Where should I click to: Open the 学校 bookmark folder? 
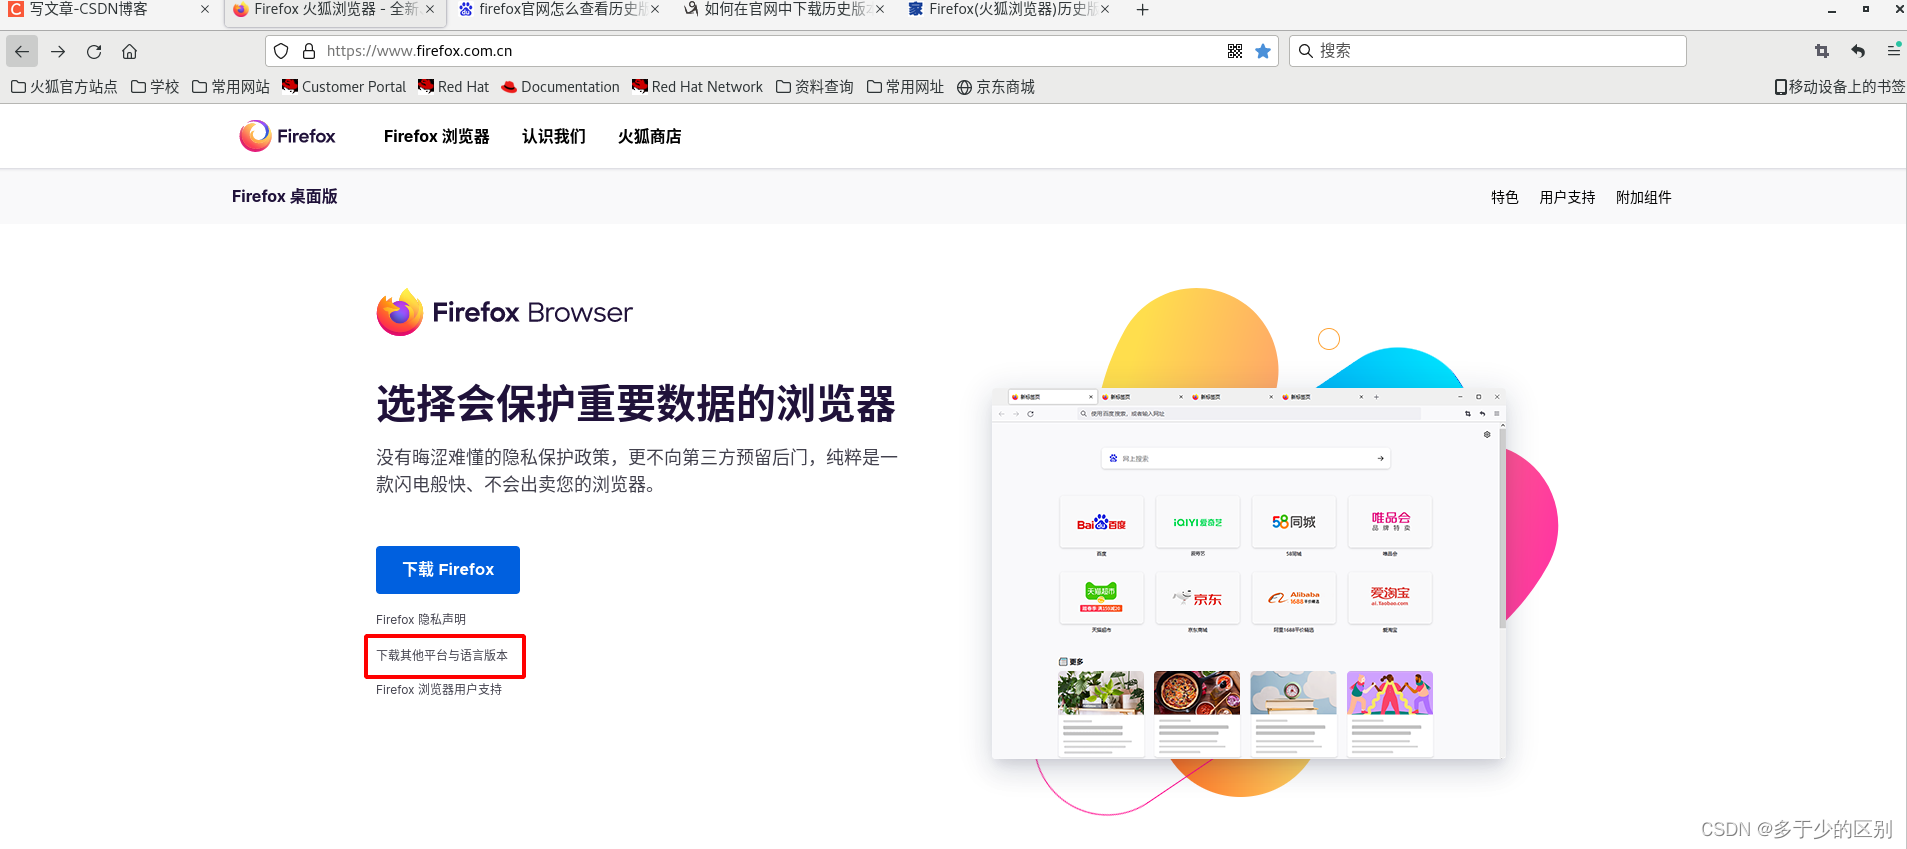coord(155,87)
